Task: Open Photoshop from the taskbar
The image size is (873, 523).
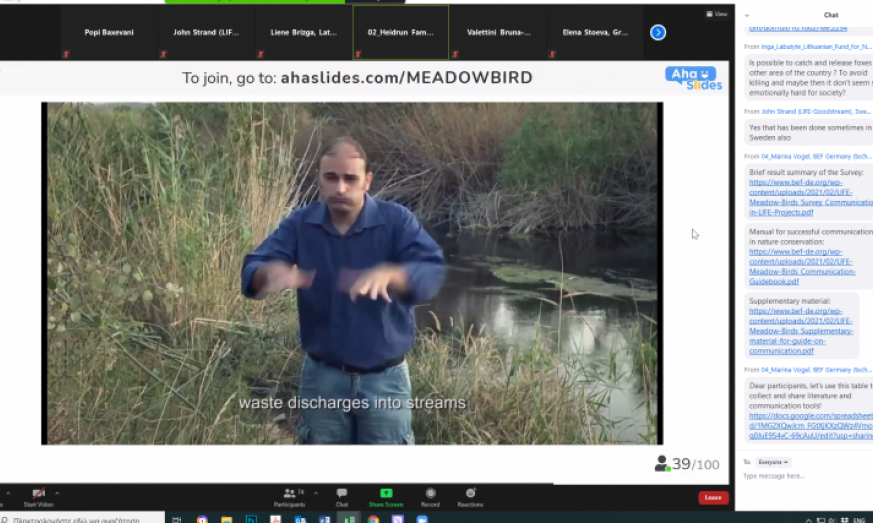Action: (x=251, y=520)
